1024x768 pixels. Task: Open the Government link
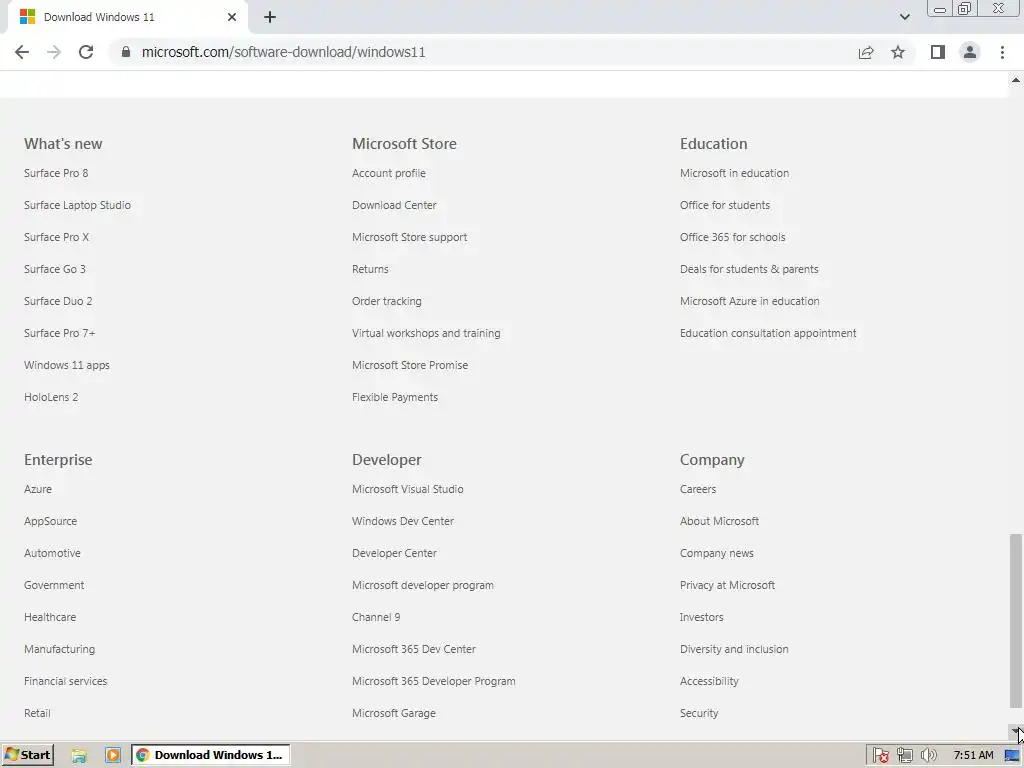pos(54,585)
